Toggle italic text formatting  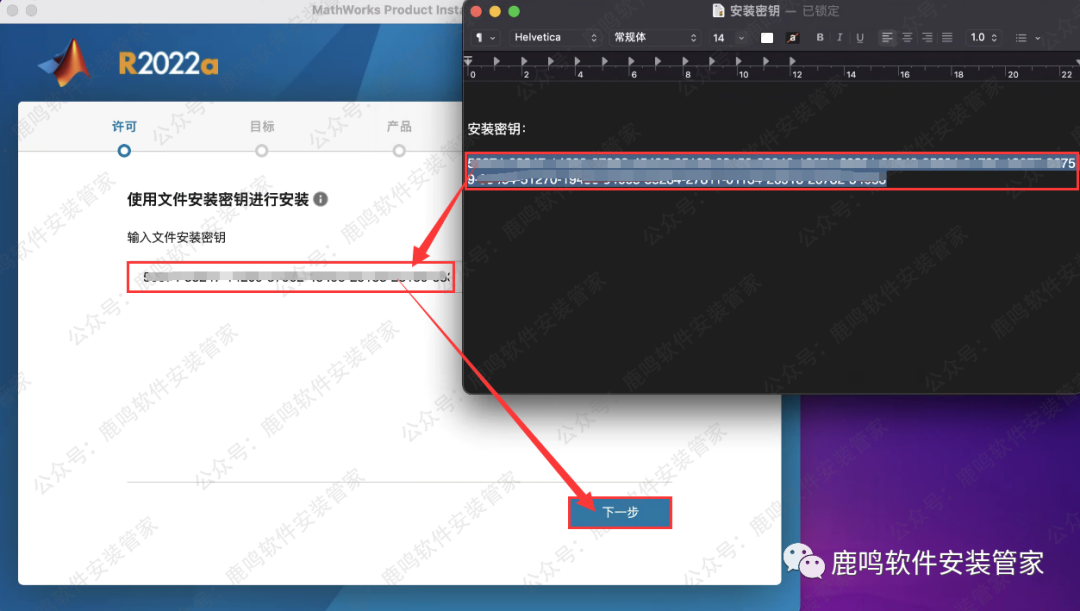tap(840, 38)
